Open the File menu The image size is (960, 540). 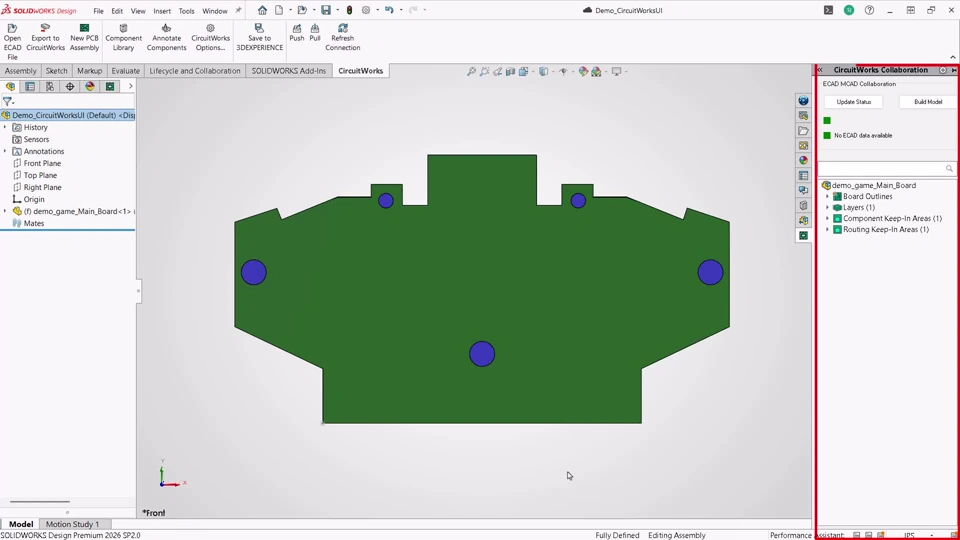point(98,11)
